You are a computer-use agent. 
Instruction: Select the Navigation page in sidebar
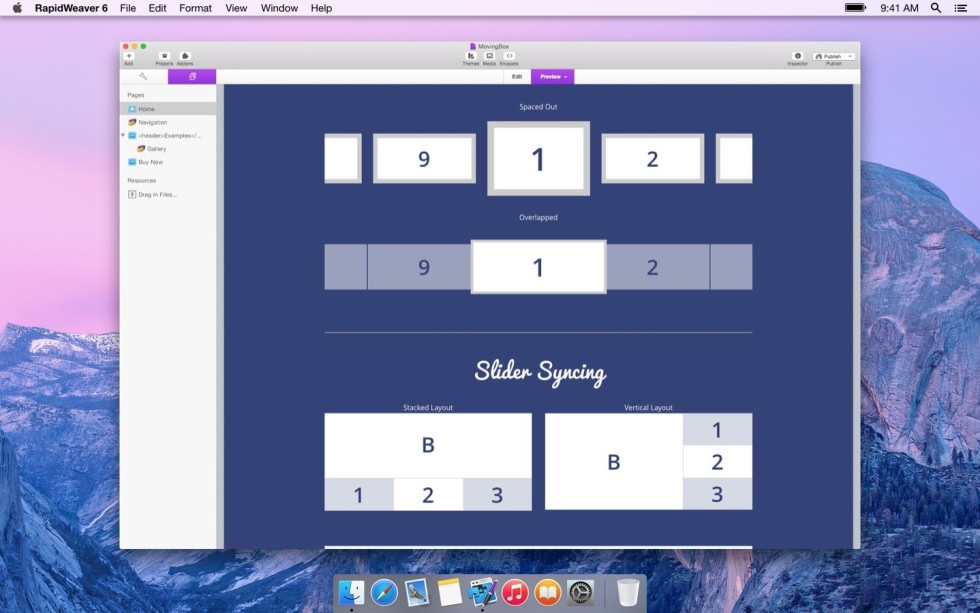click(168, 122)
